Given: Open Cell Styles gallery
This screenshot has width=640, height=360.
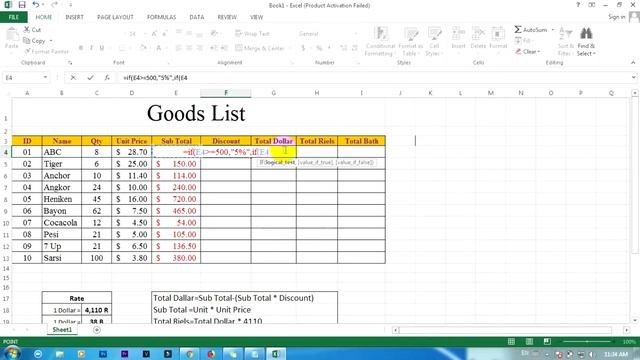Looking at the screenshot, I should tap(434, 41).
